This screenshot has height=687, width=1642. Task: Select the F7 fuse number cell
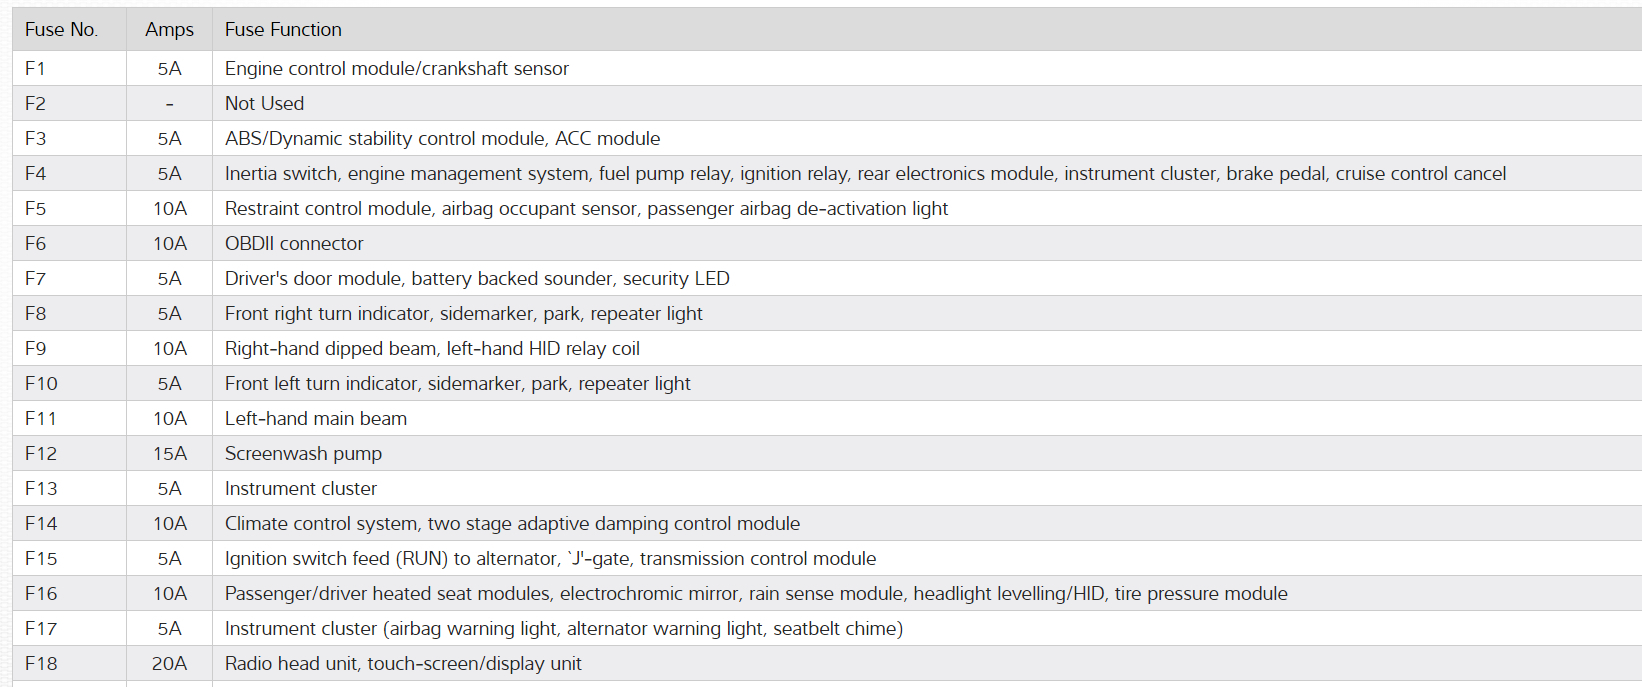tap(36, 279)
